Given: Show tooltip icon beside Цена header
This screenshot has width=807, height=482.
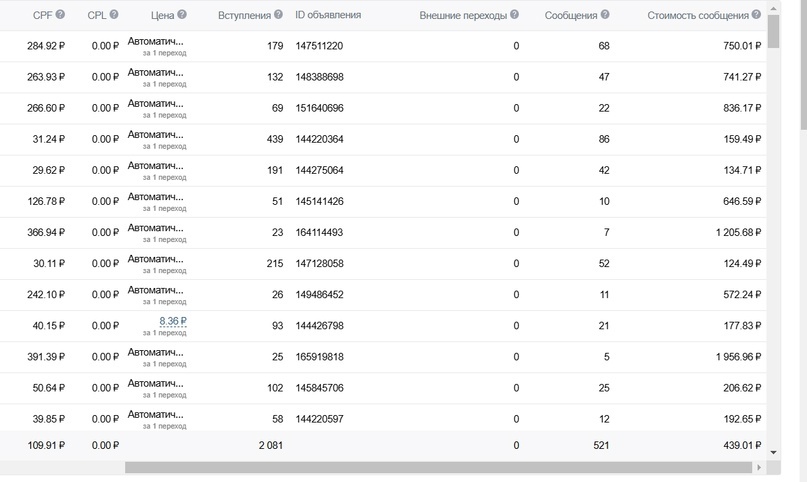Looking at the screenshot, I should (x=182, y=14).
